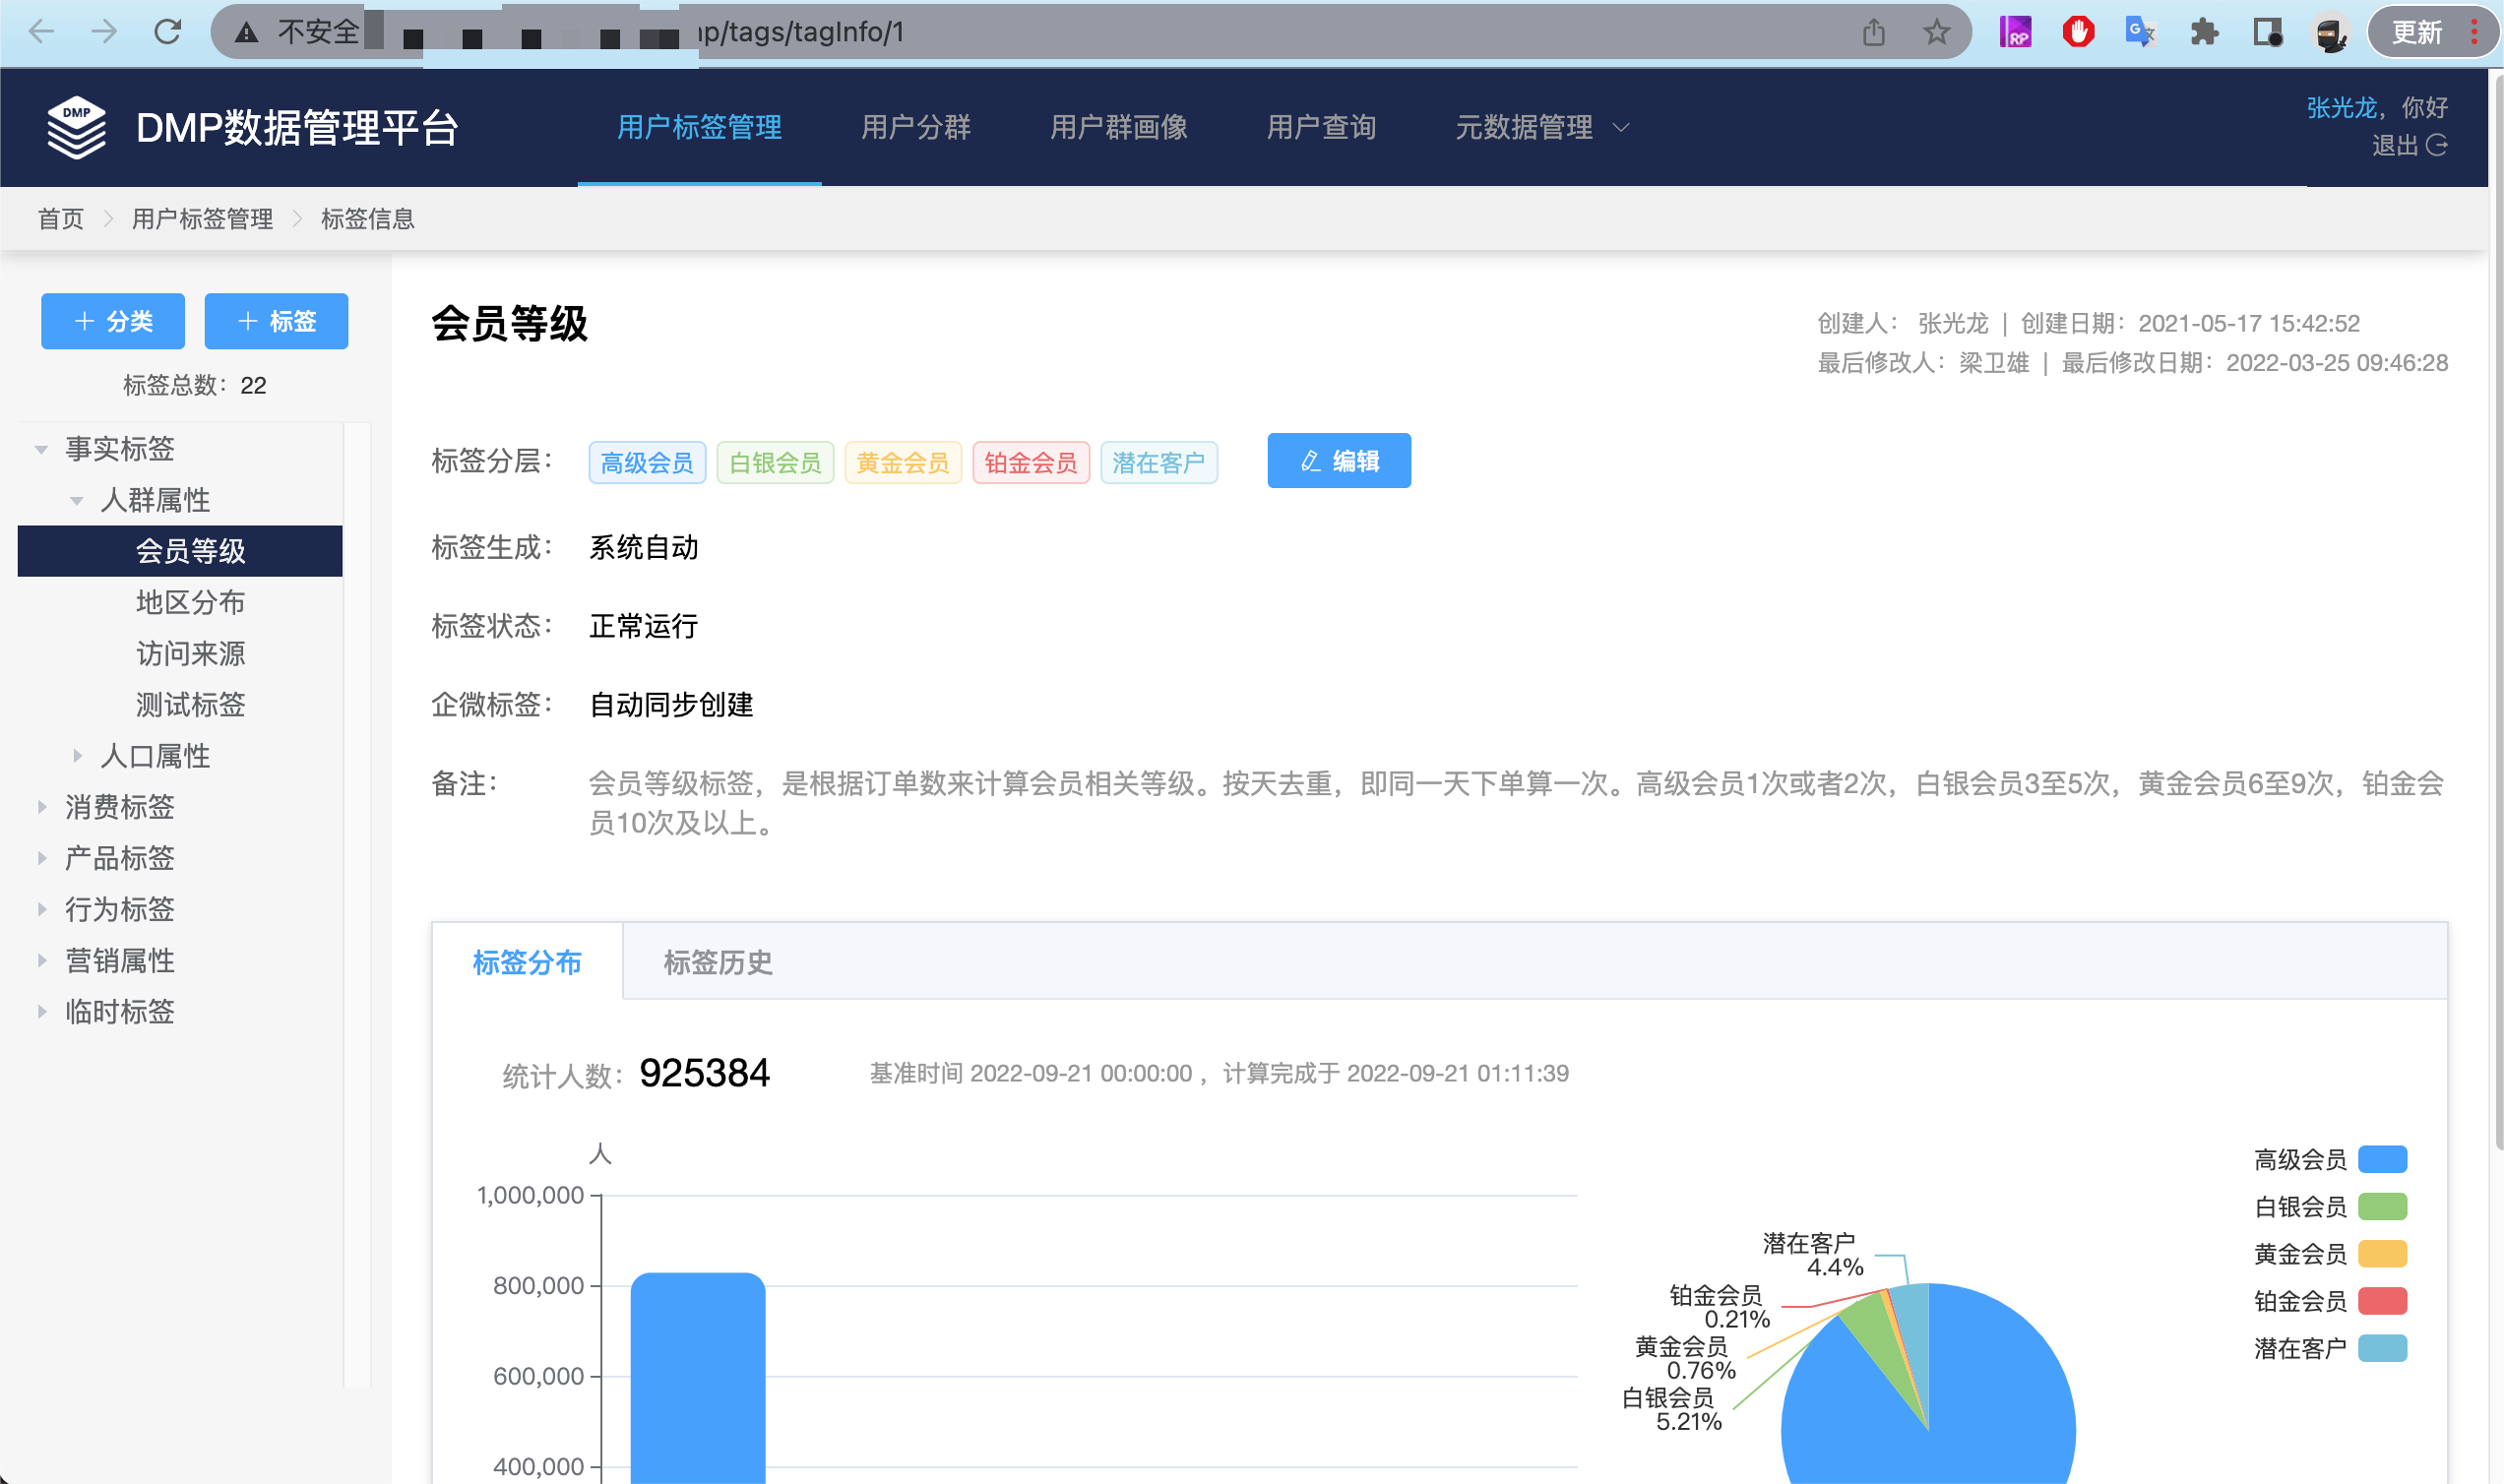Toggle 潜在客户 light-blue legend swatch
2504x1484 pixels.
[x=2383, y=1348]
